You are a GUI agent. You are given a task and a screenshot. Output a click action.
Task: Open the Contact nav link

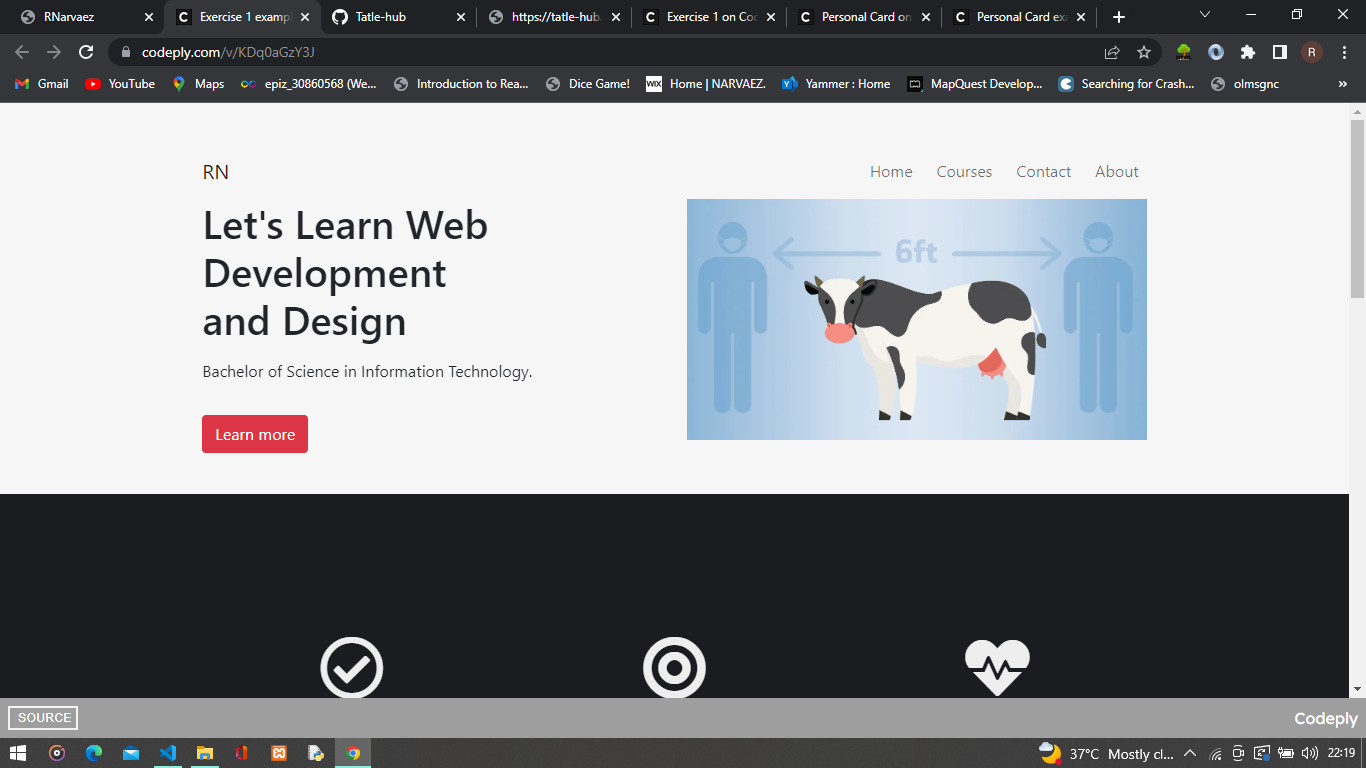click(x=1043, y=172)
